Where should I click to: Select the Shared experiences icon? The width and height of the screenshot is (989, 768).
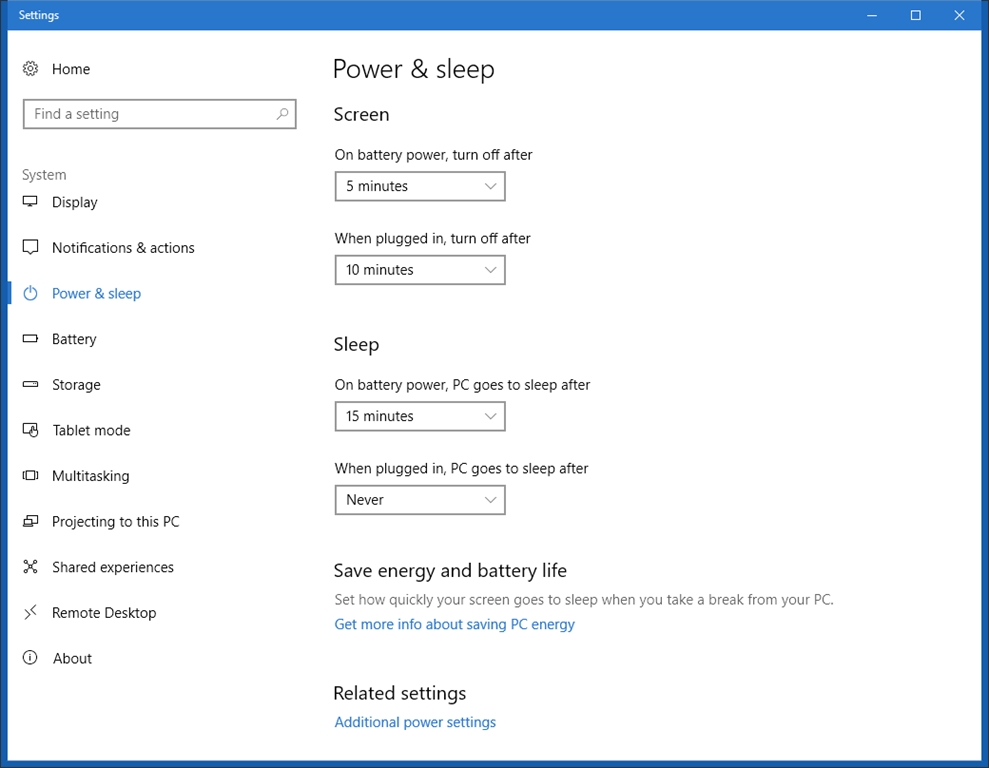coord(30,567)
